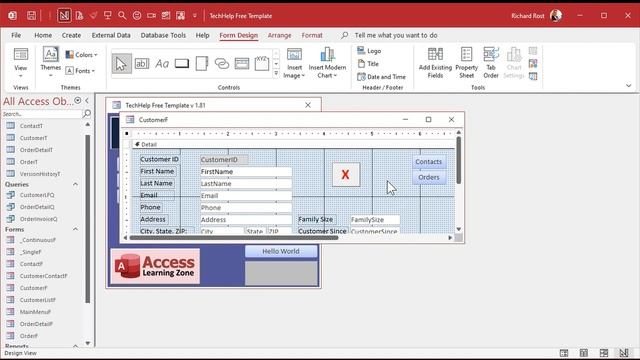Image resolution: width=640 pixels, height=360 pixels.
Task: Open MainMenuF form in navigation pane
Action: click(x=35, y=312)
